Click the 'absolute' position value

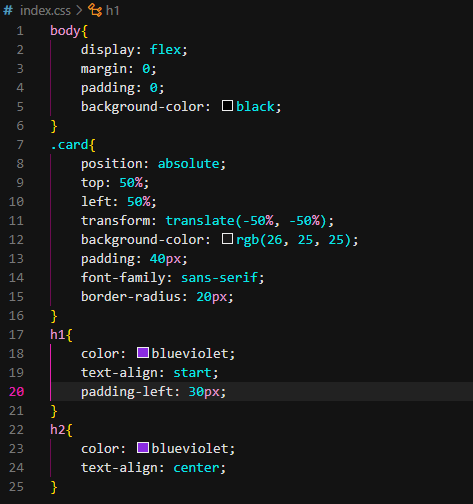(189, 164)
